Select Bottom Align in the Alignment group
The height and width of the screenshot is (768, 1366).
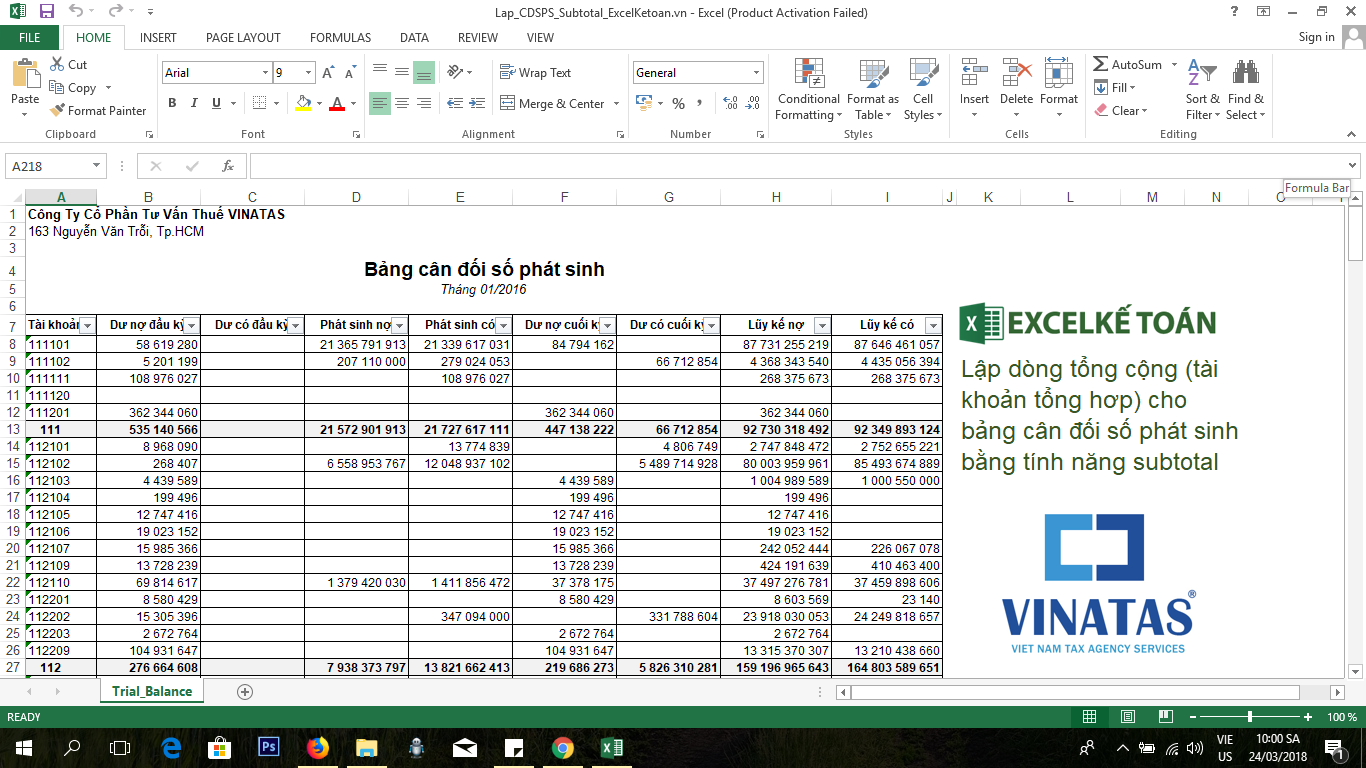(x=423, y=72)
